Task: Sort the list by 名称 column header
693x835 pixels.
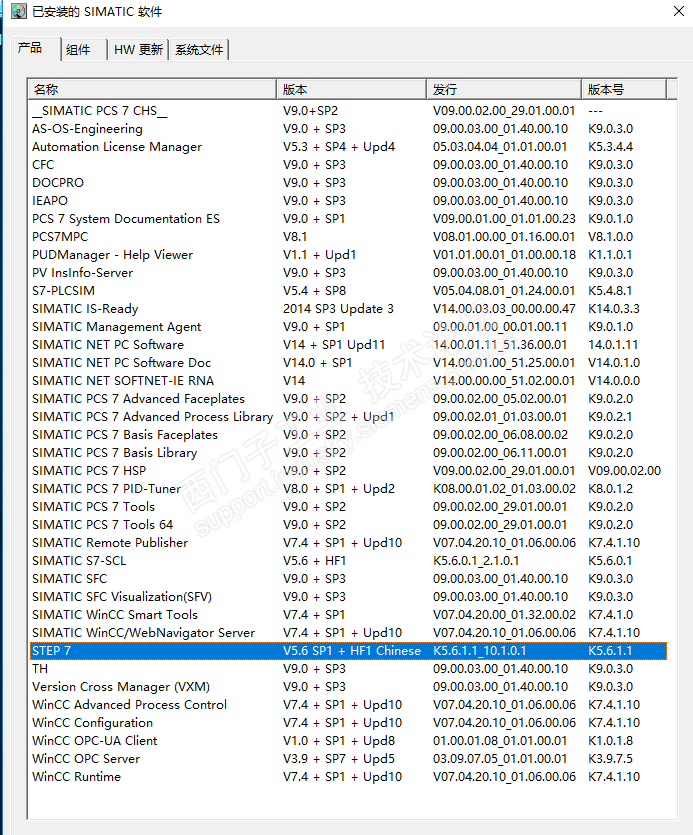Action: (152, 89)
